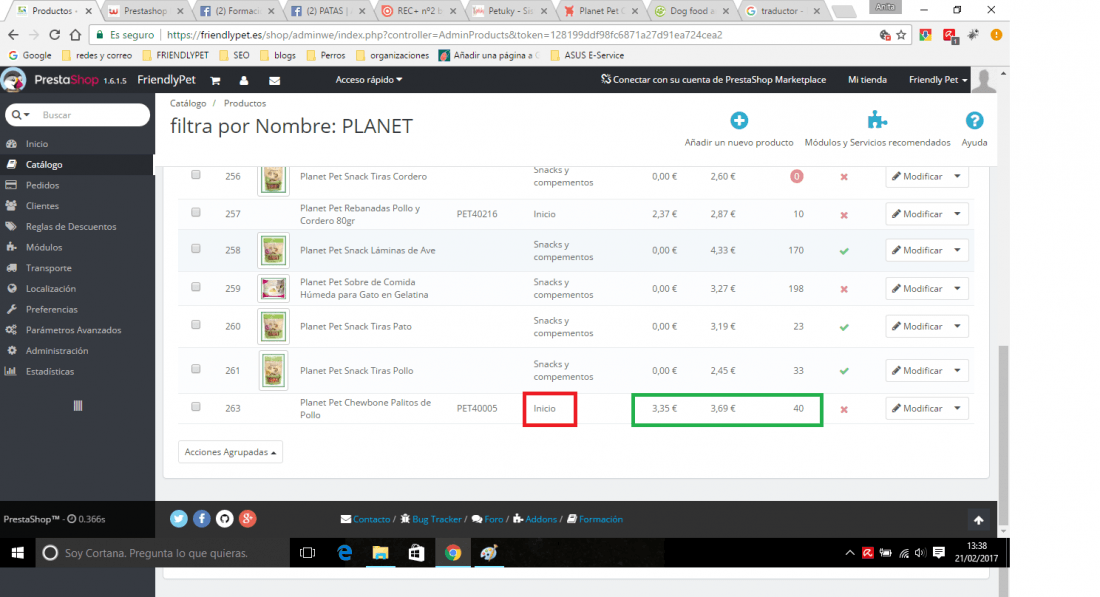
Task: Open Mi tienda link
Action: [x=867, y=80]
